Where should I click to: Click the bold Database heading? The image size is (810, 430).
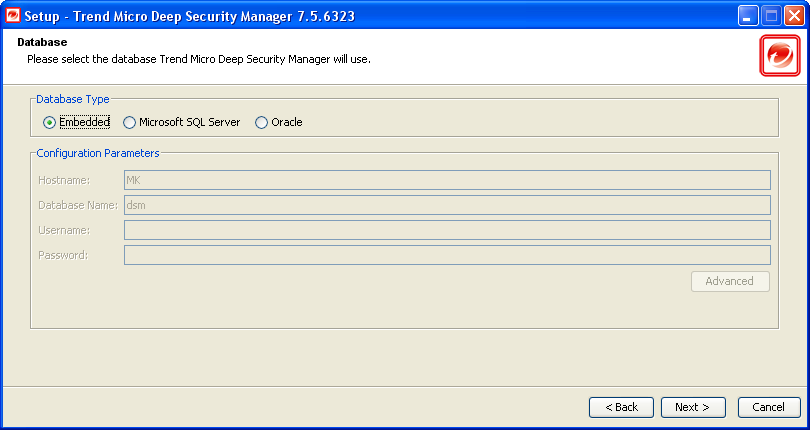42,43
